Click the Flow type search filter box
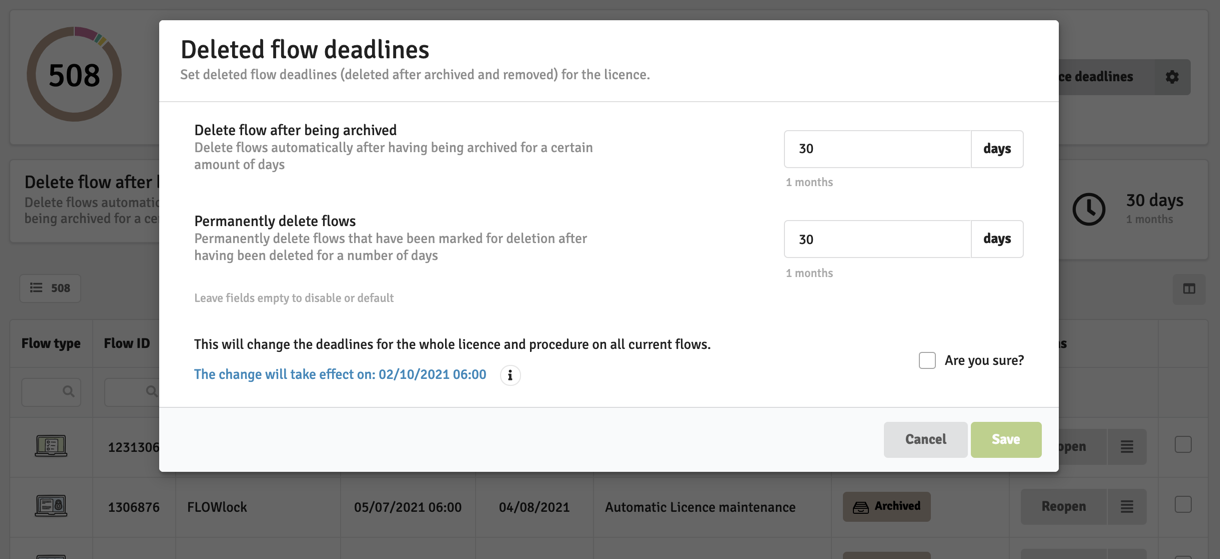 tap(51, 391)
